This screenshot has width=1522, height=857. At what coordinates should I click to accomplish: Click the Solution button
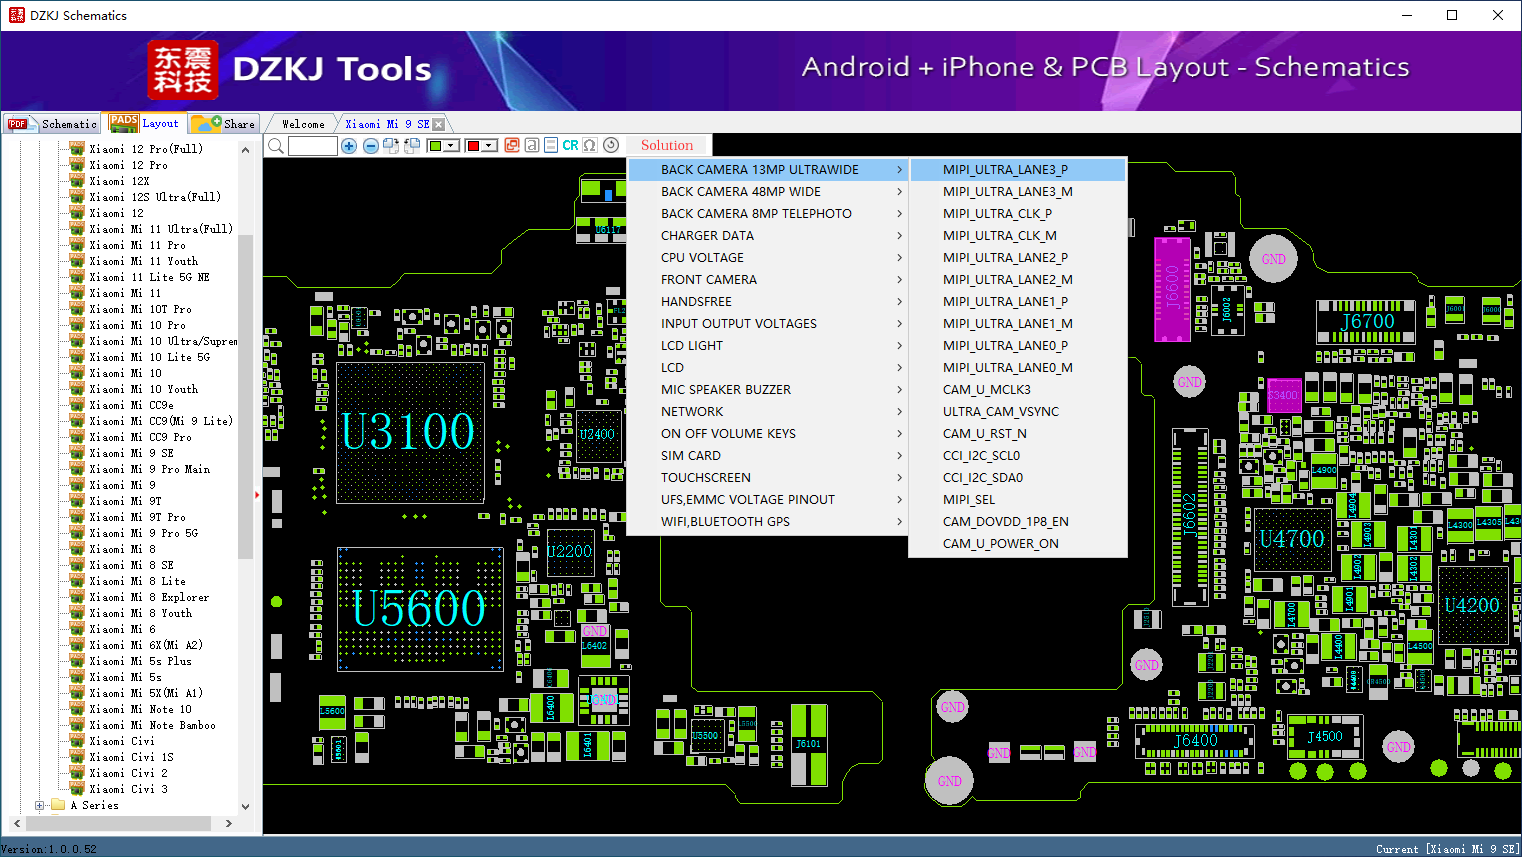coord(667,145)
